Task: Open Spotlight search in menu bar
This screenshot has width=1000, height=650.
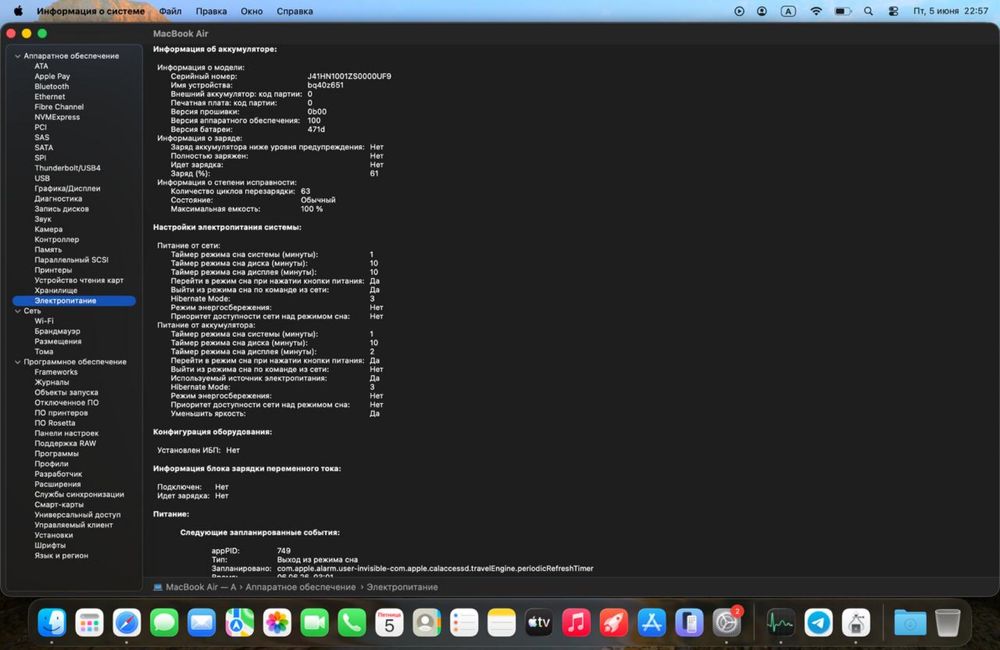Action: click(x=868, y=11)
